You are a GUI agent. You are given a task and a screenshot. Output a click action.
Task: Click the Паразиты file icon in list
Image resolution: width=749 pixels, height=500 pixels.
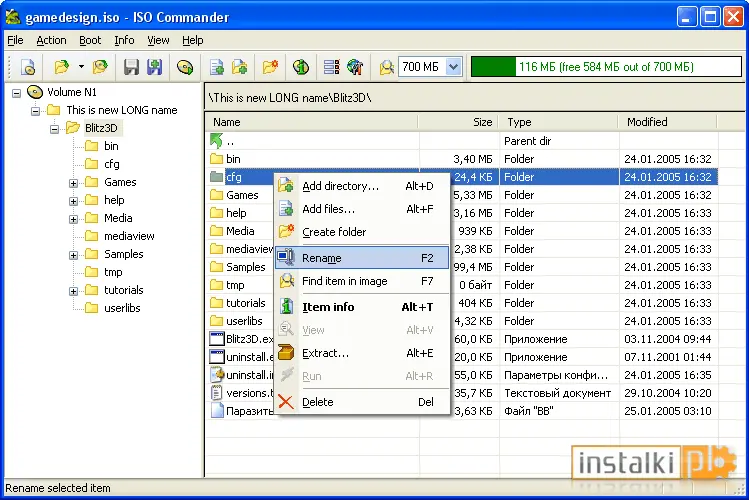coord(217,411)
